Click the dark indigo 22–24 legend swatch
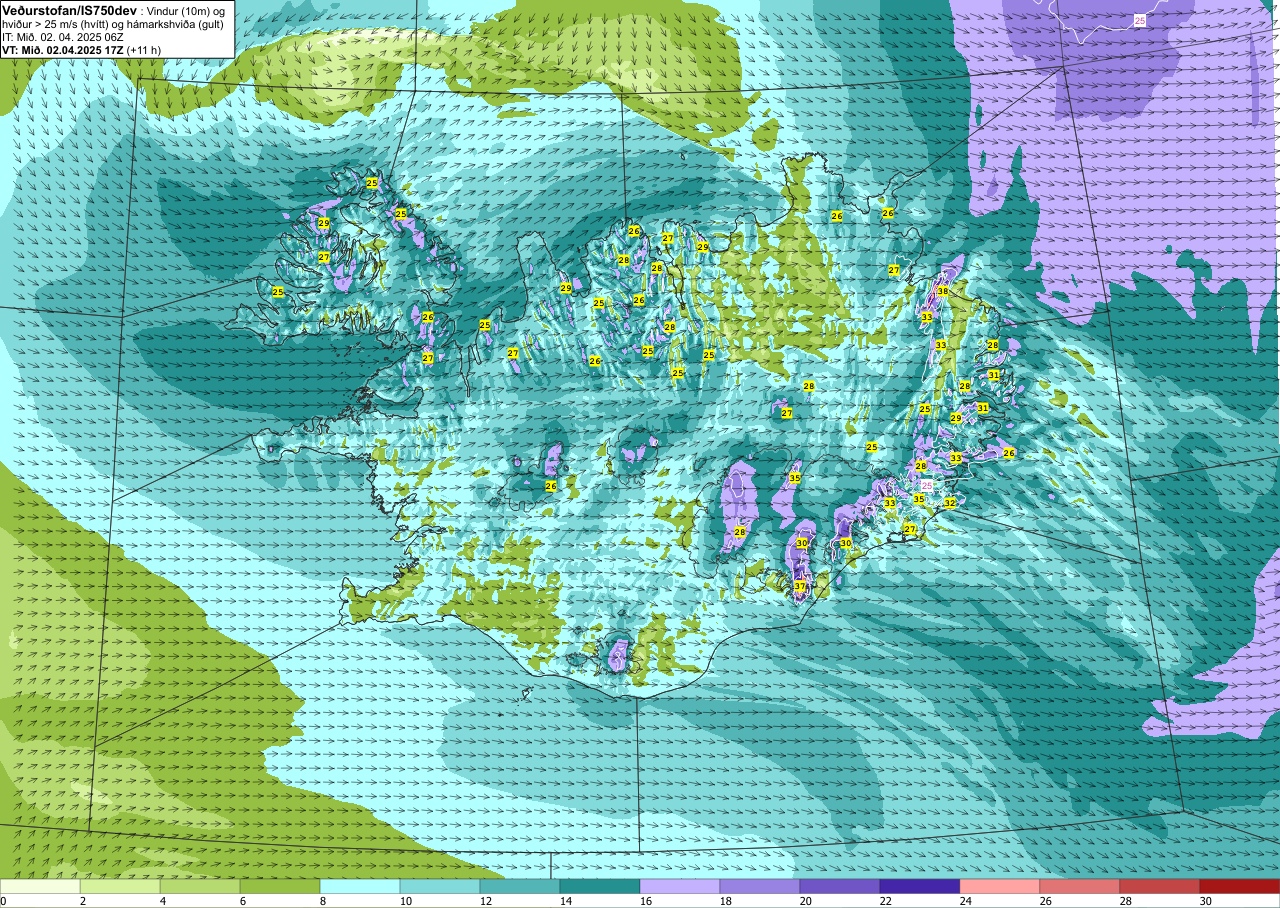Screen dimensions: 1280x908 point(920,886)
